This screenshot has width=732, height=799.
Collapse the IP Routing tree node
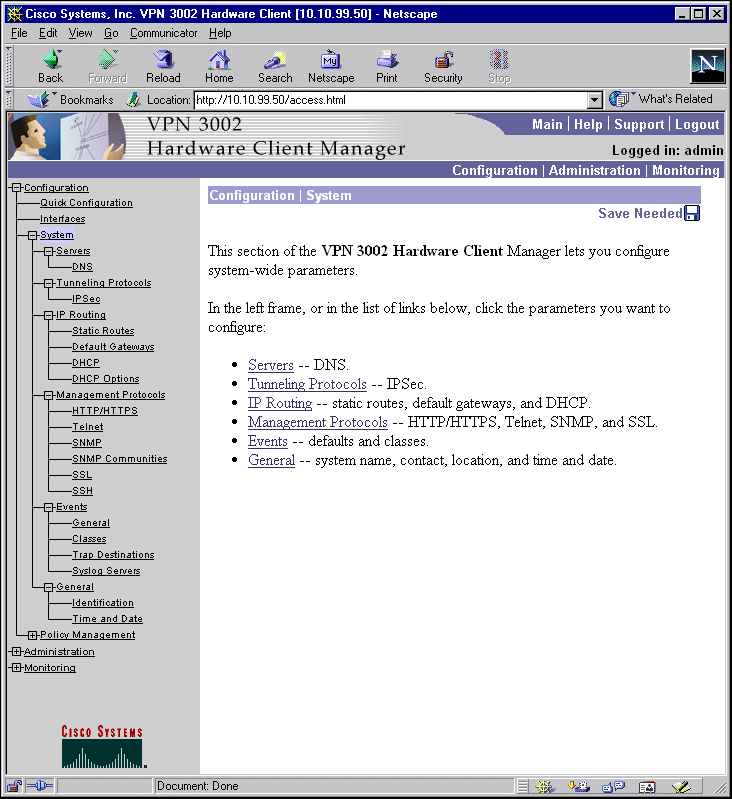click(x=49, y=315)
